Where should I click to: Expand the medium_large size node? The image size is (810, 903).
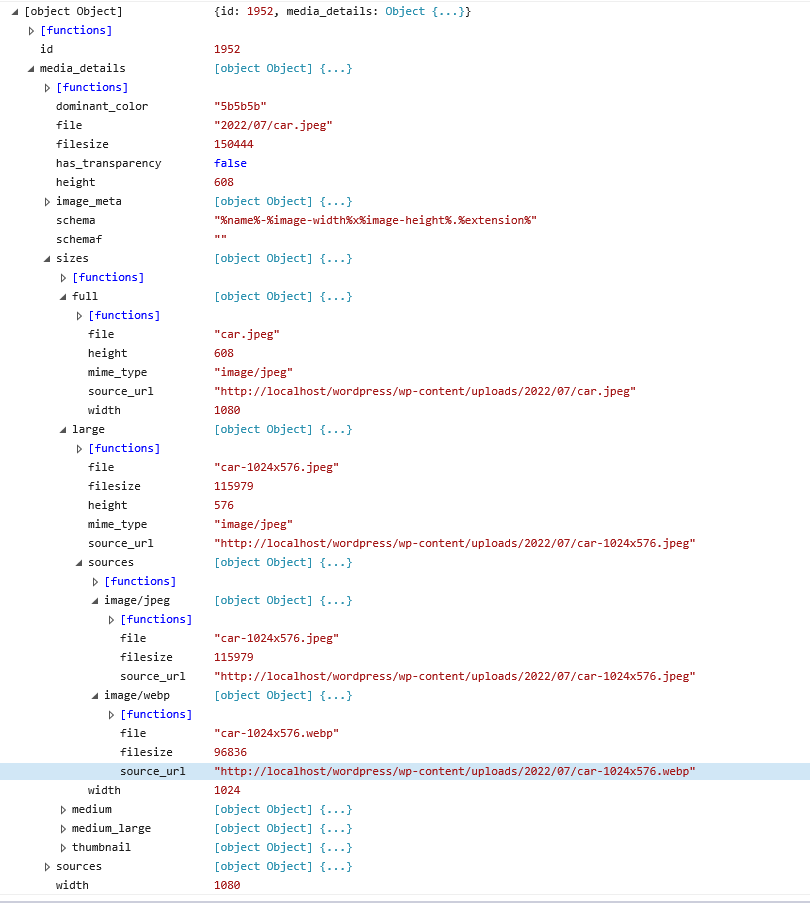63,829
